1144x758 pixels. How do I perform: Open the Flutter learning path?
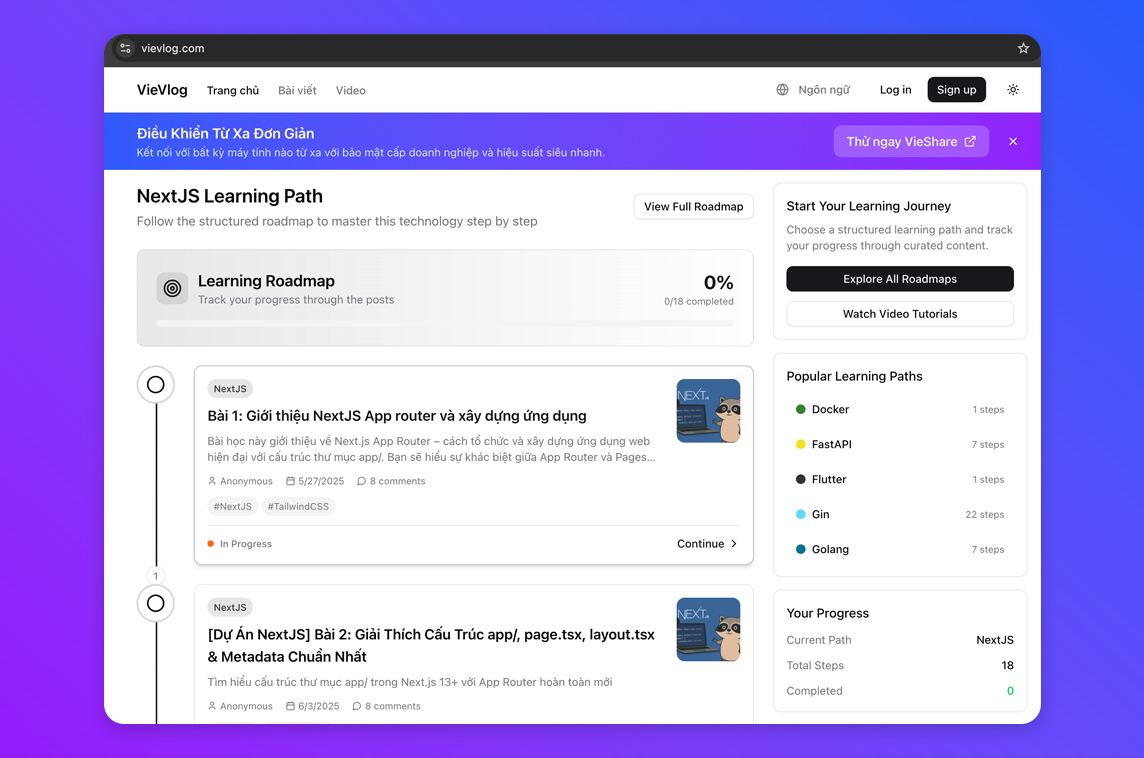point(900,479)
